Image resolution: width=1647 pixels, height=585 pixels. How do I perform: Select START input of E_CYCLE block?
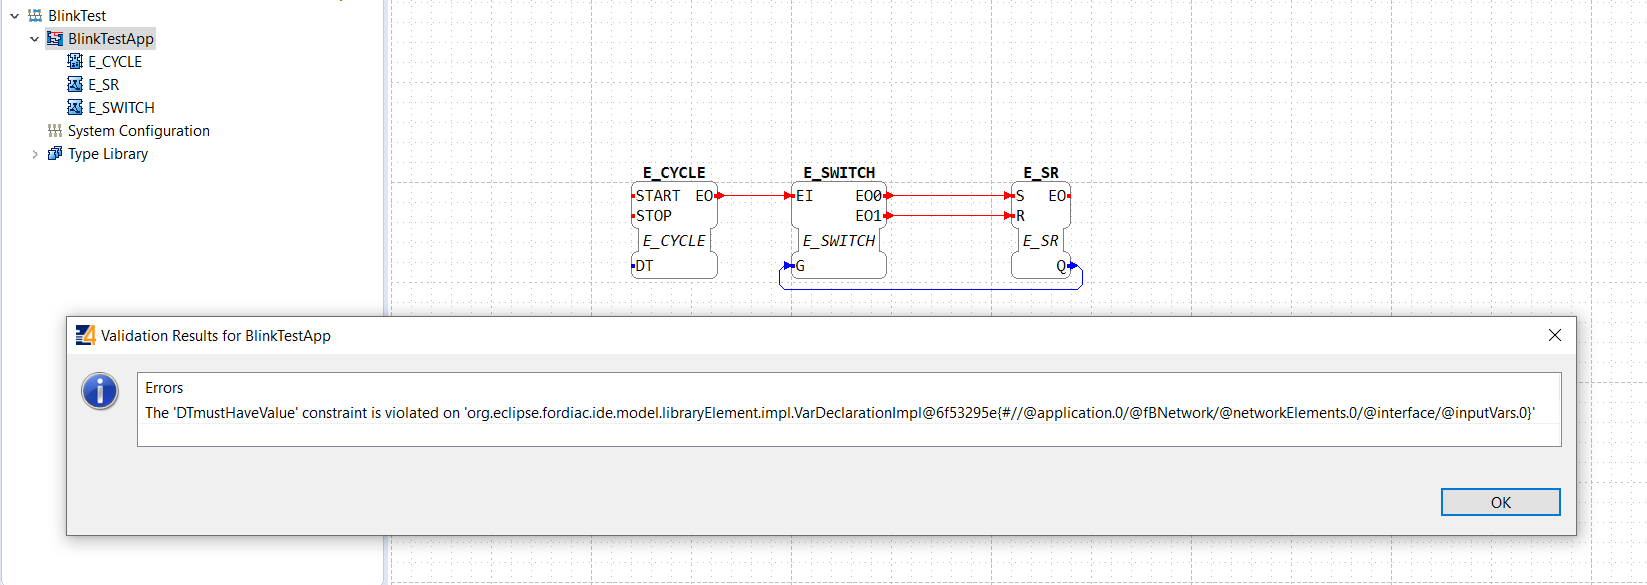tap(658, 196)
